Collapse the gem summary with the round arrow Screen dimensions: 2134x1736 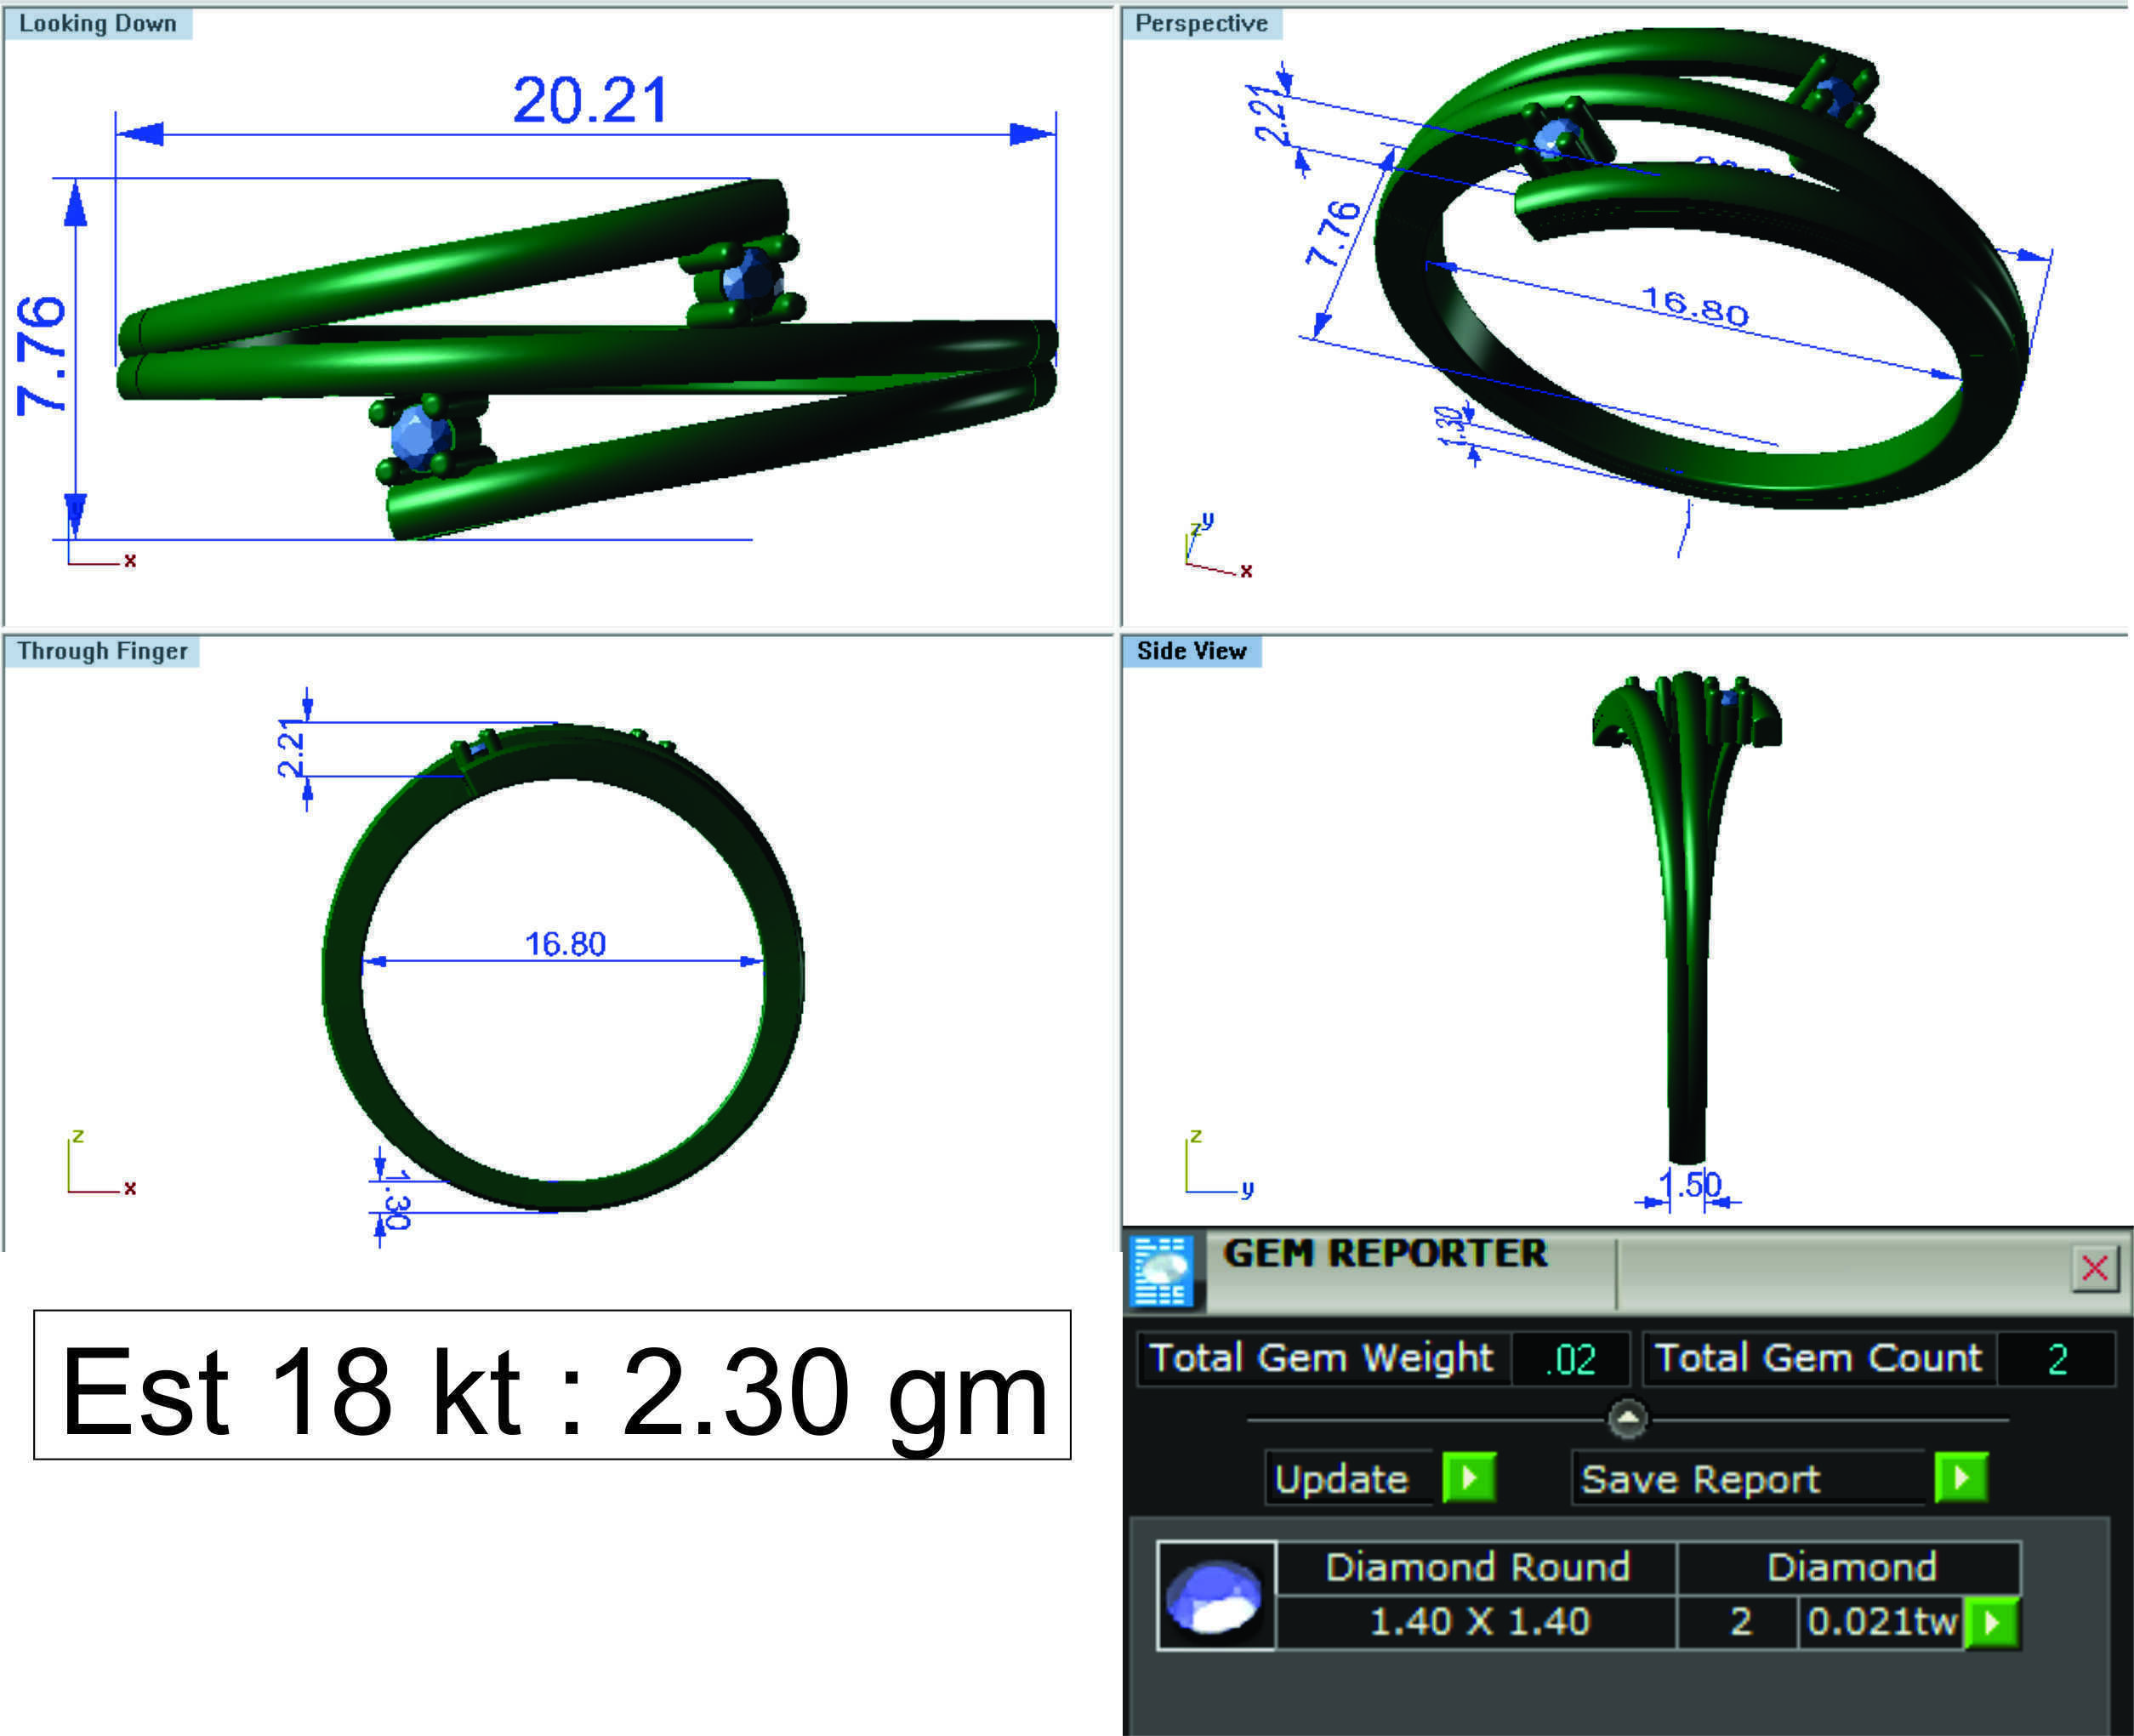pyautogui.click(x=1628, y=1418)
